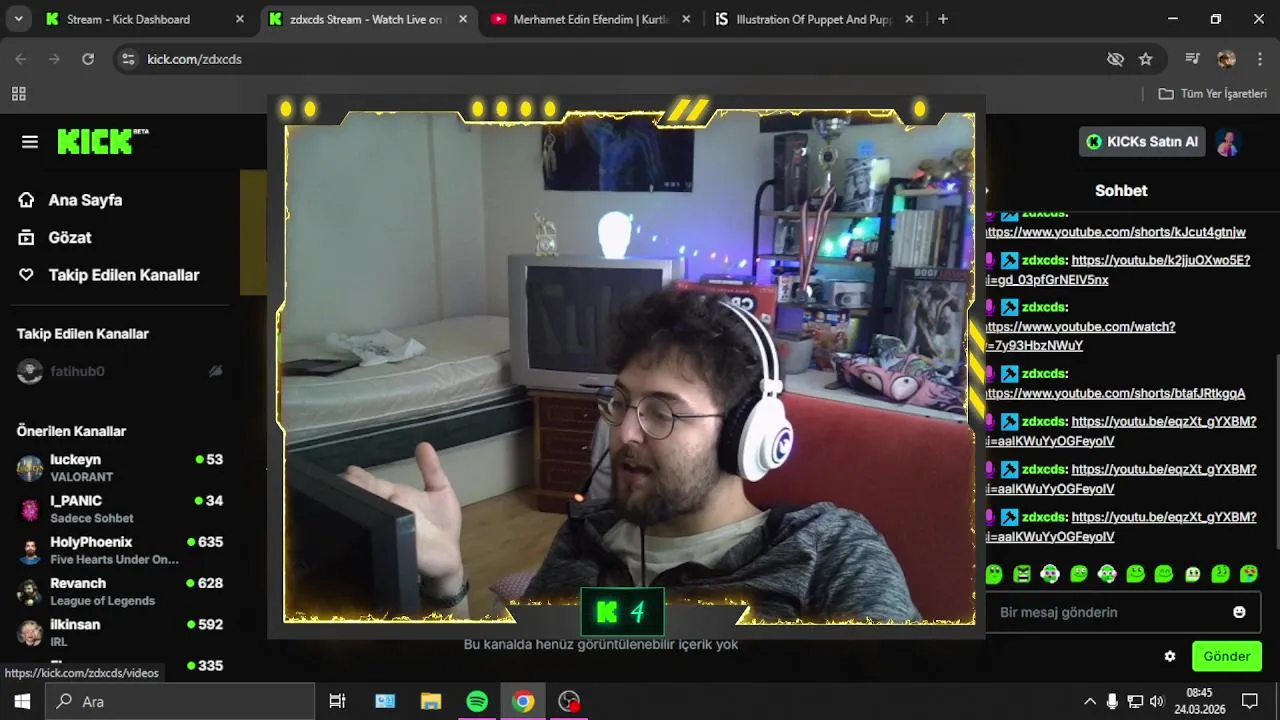Open the Kick user profile avatar menu
This screenshot has width=1280, height=720.
(1228, 142)
